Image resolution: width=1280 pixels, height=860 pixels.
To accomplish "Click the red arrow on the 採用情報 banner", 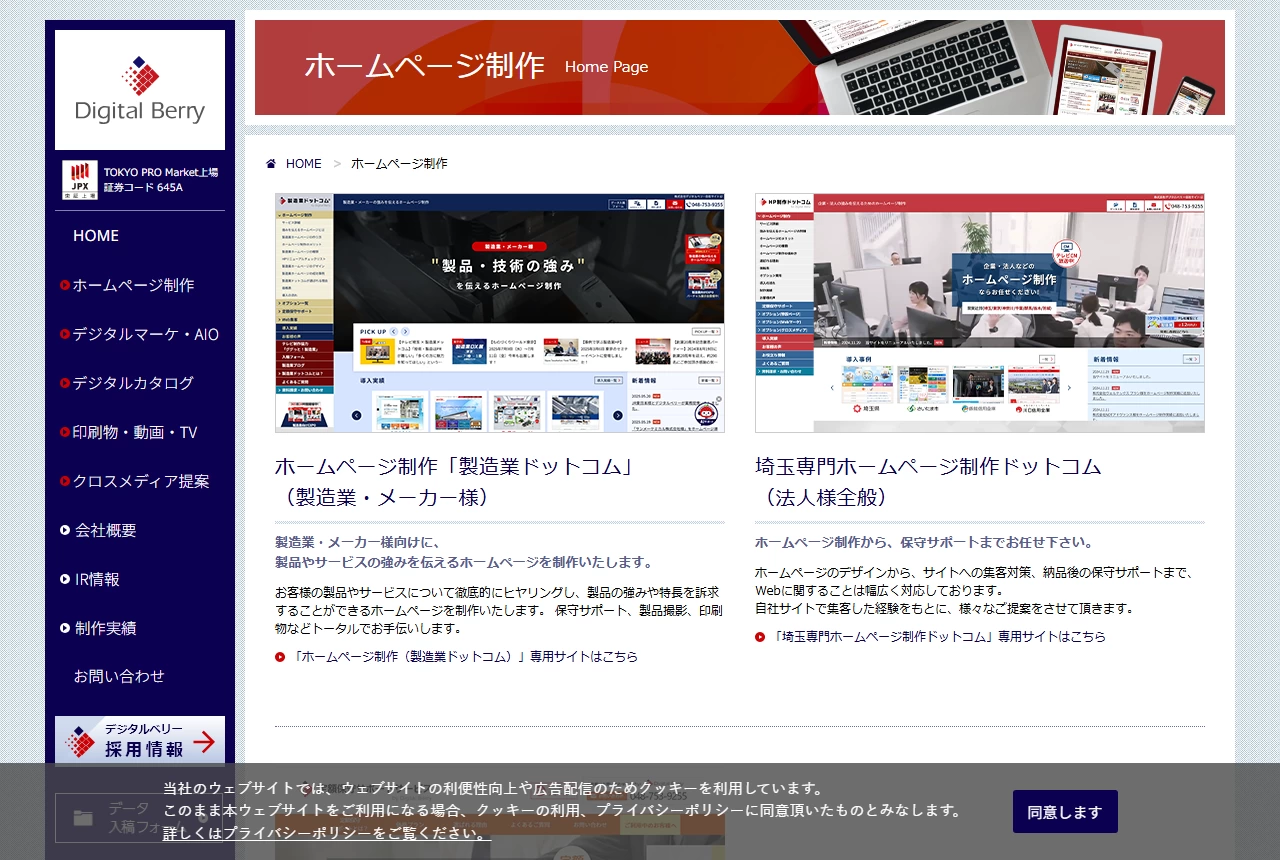I will (x=204, y=742).
